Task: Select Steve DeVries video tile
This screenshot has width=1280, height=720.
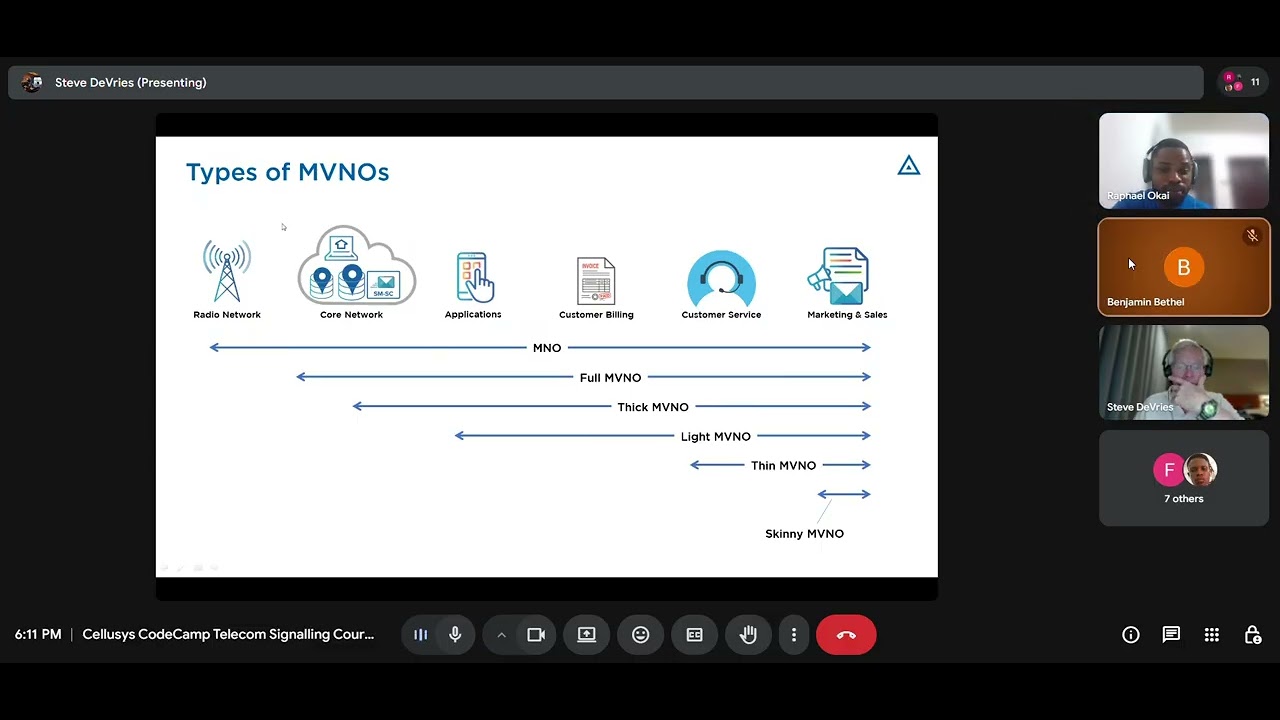Action: tap(1184, 372)
